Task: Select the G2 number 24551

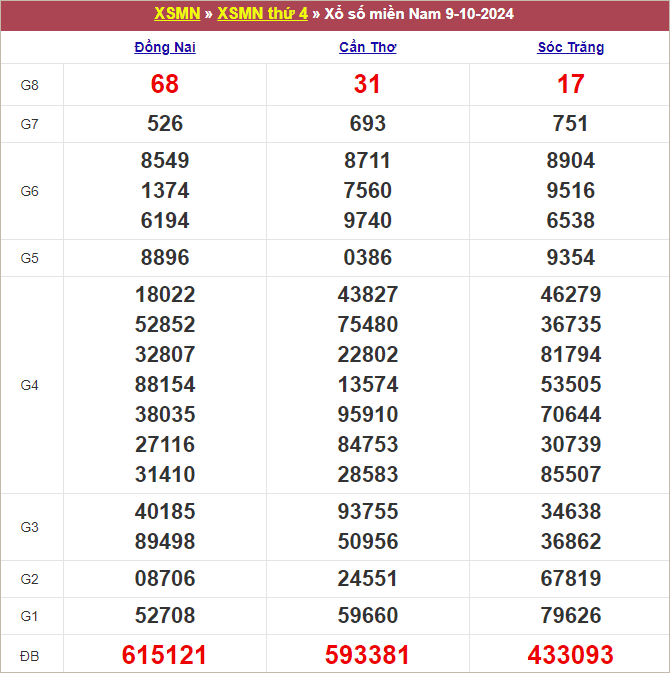Action: tap(367, 579)
